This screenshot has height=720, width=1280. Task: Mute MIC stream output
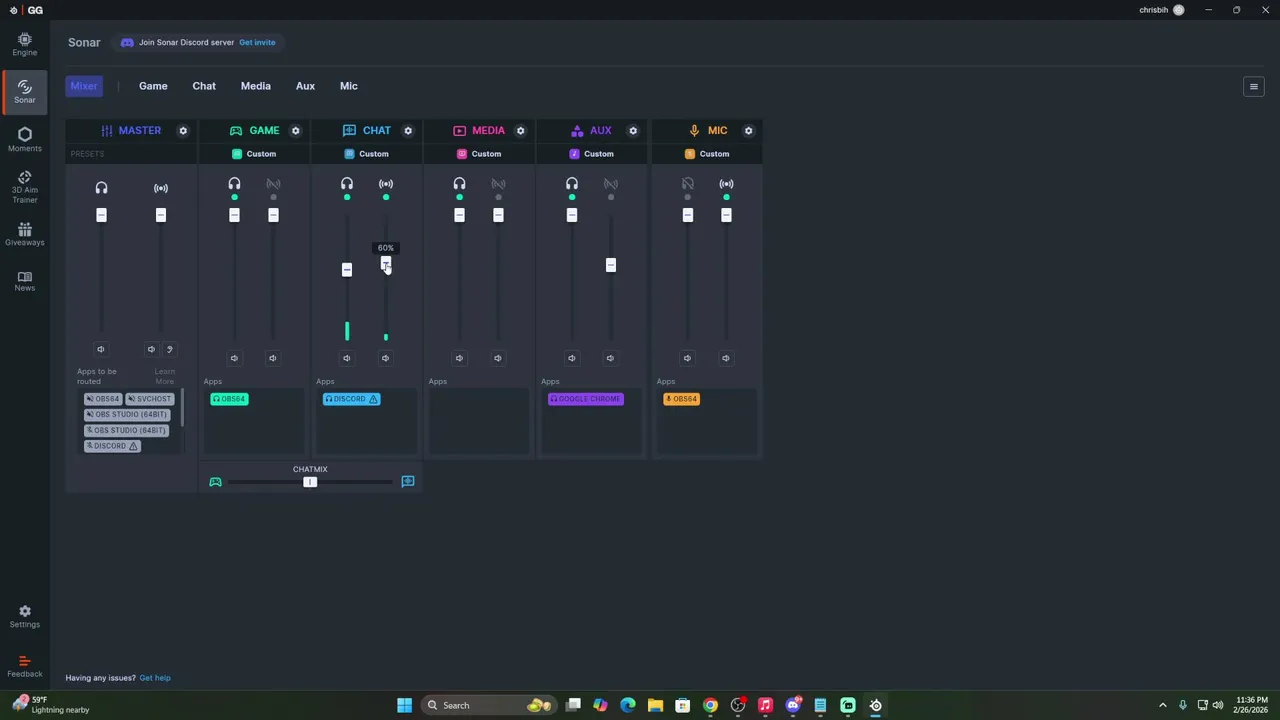[726, 358]
